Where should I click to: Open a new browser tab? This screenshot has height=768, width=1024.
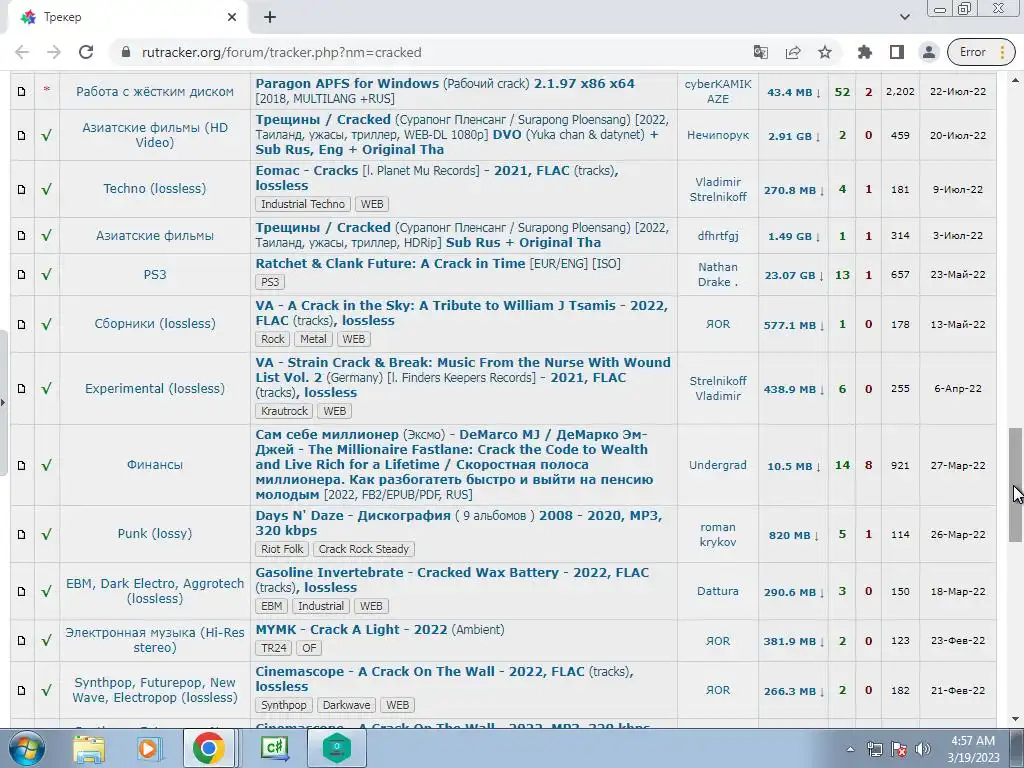pos(270,18)
